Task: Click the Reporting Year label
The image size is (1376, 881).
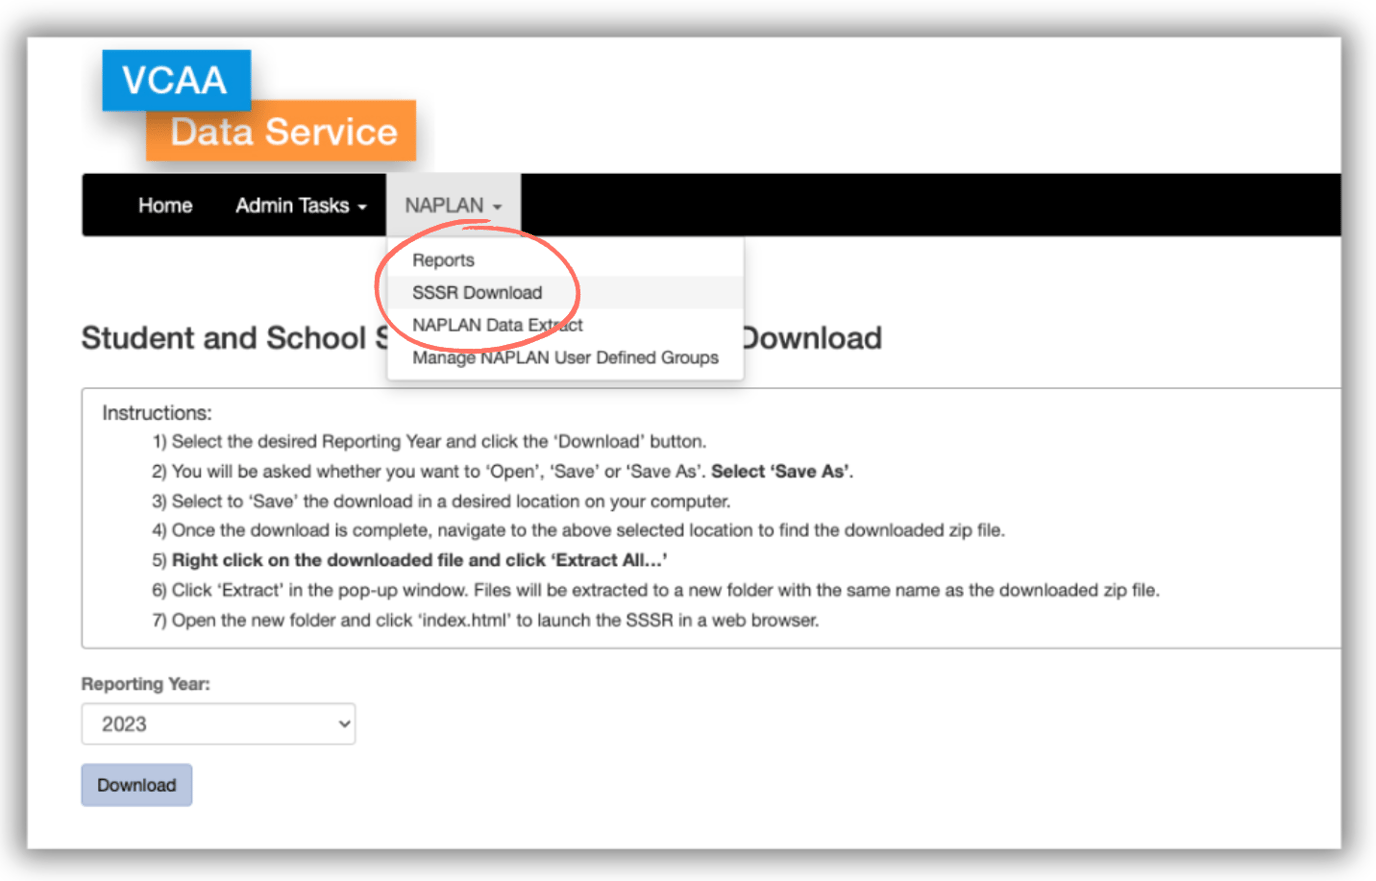Action: click(x=146, y=684)
